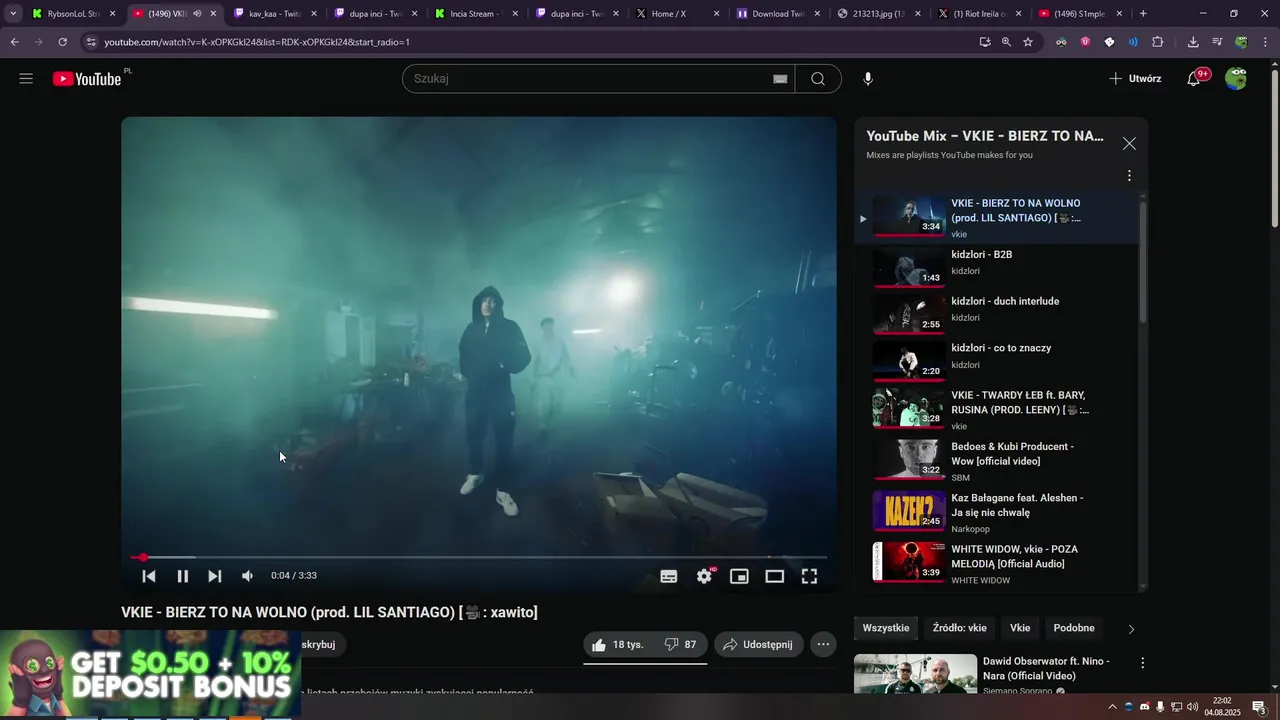Mute the video volume
Screen dimensions: 1280x720
[x=247, y=576]
